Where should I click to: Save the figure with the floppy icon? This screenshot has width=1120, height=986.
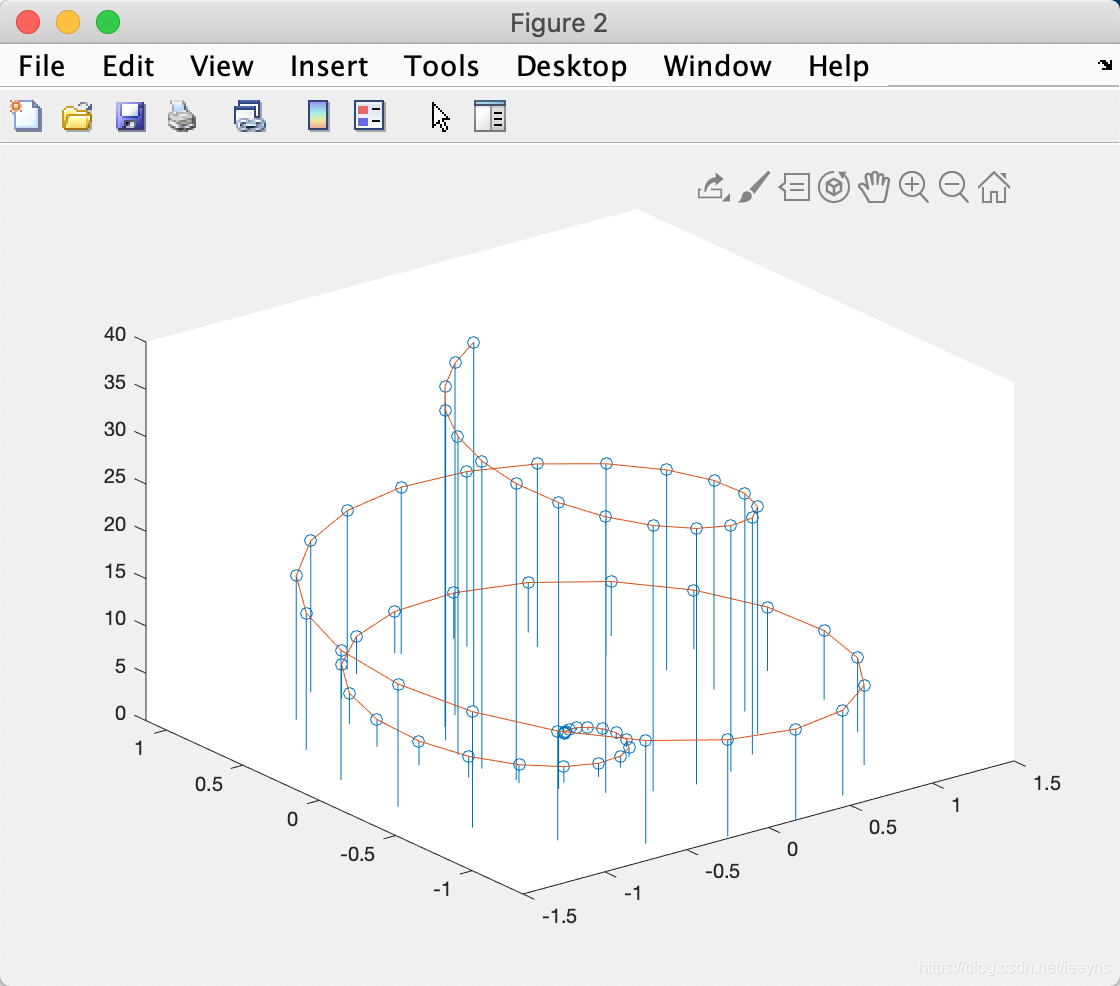click(130, 116)
